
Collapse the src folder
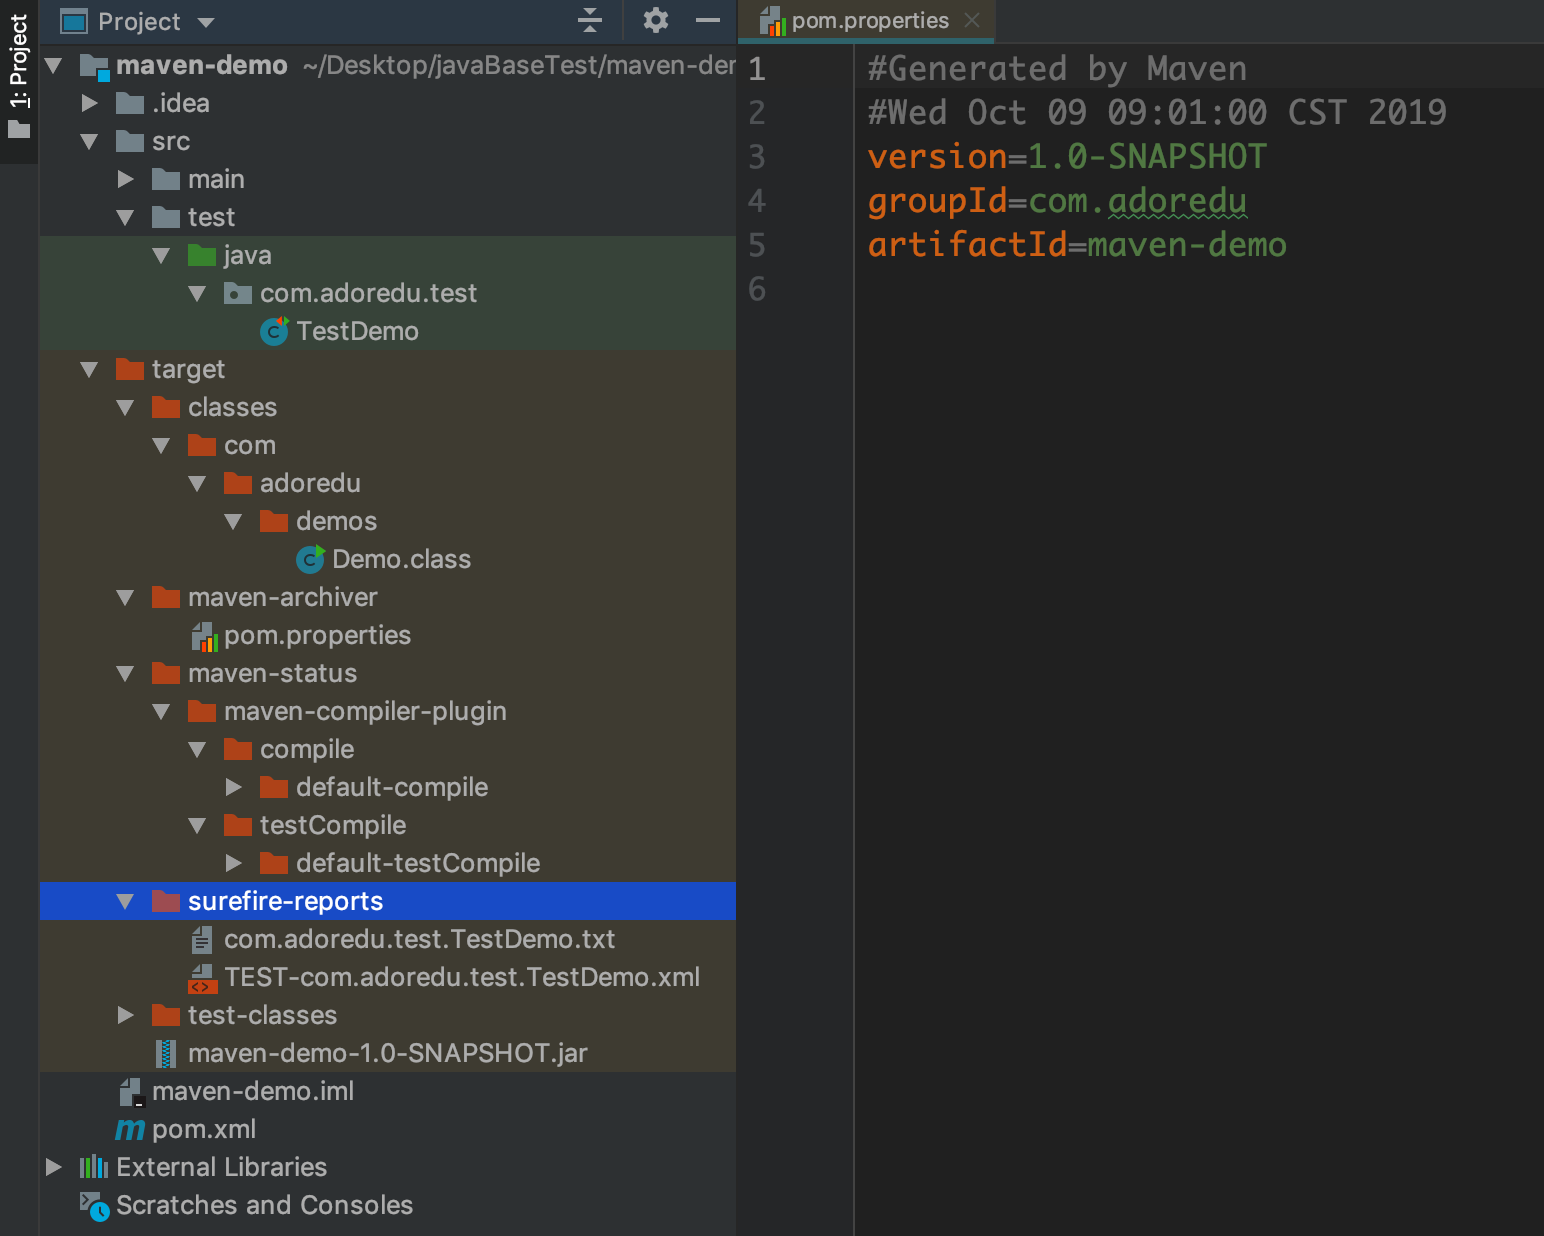click(x=89, y=142)
